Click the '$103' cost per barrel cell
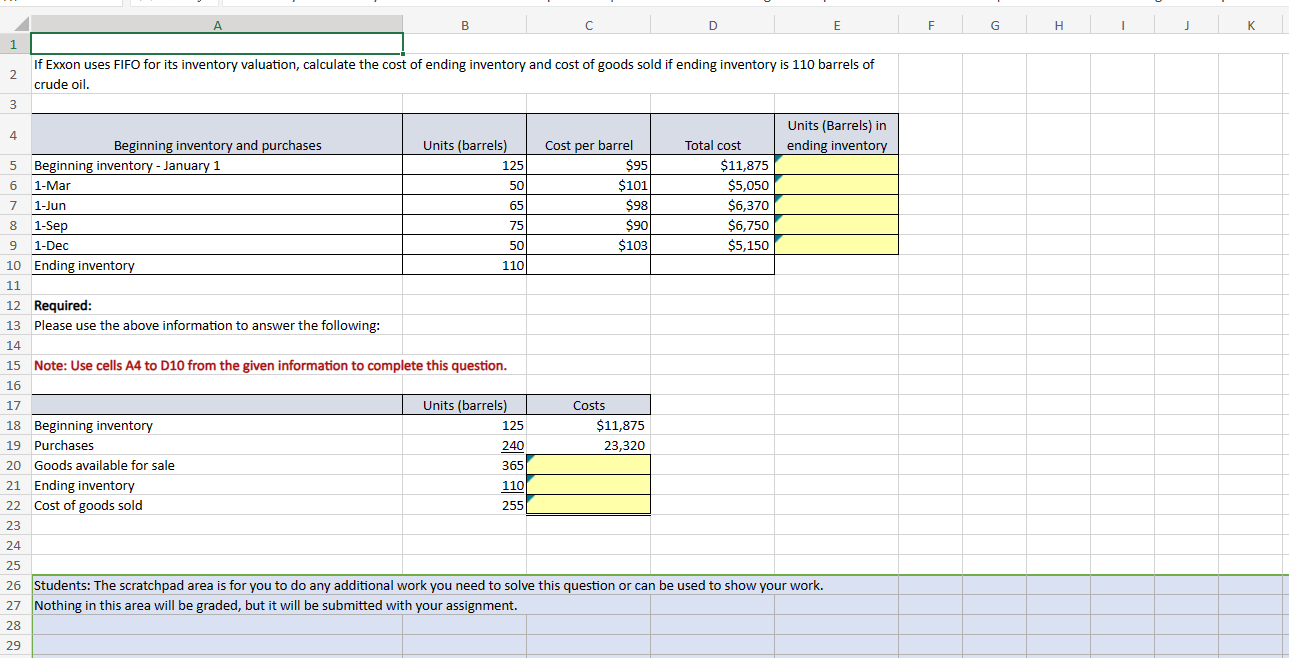This screenshot has width=1289, height=658. pos(588,245)
